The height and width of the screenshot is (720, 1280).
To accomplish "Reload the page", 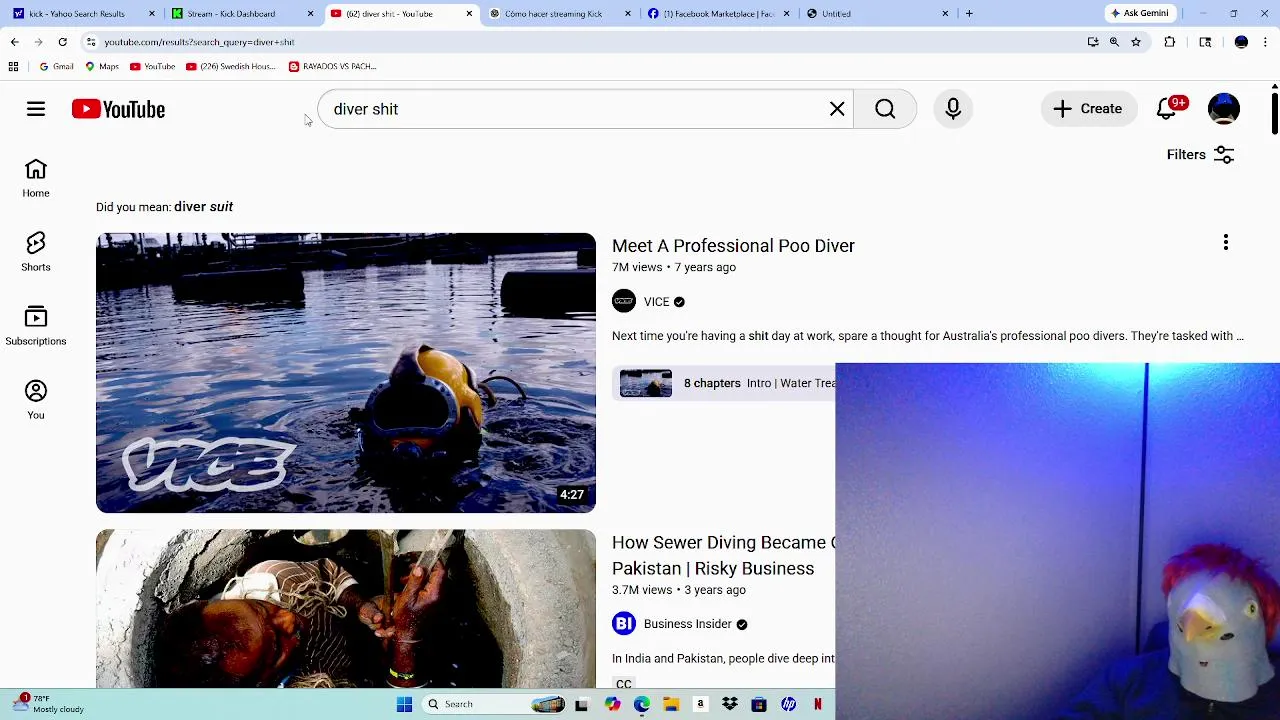I will [62, 42].
